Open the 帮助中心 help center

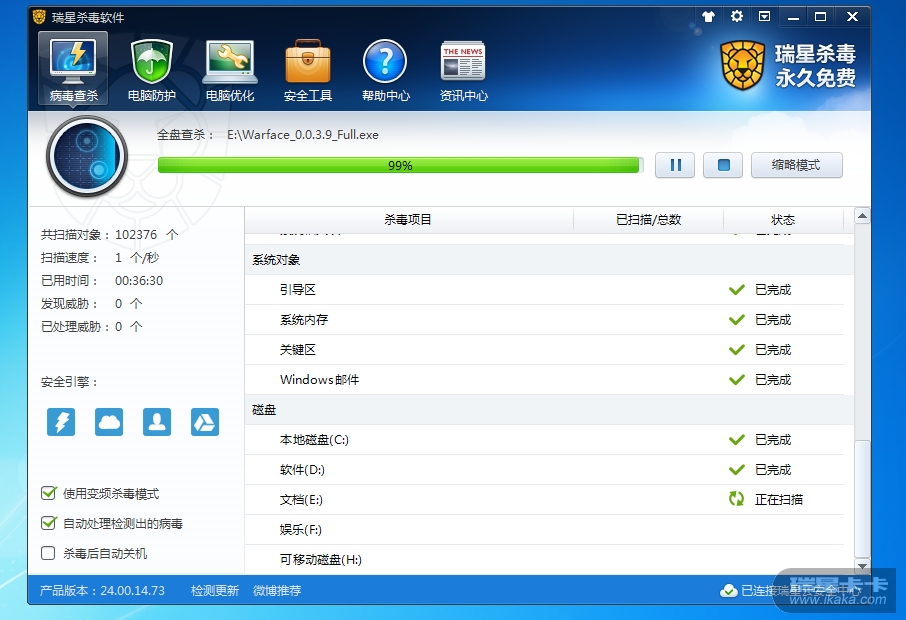pyautogui.click(x=385, y=70)
